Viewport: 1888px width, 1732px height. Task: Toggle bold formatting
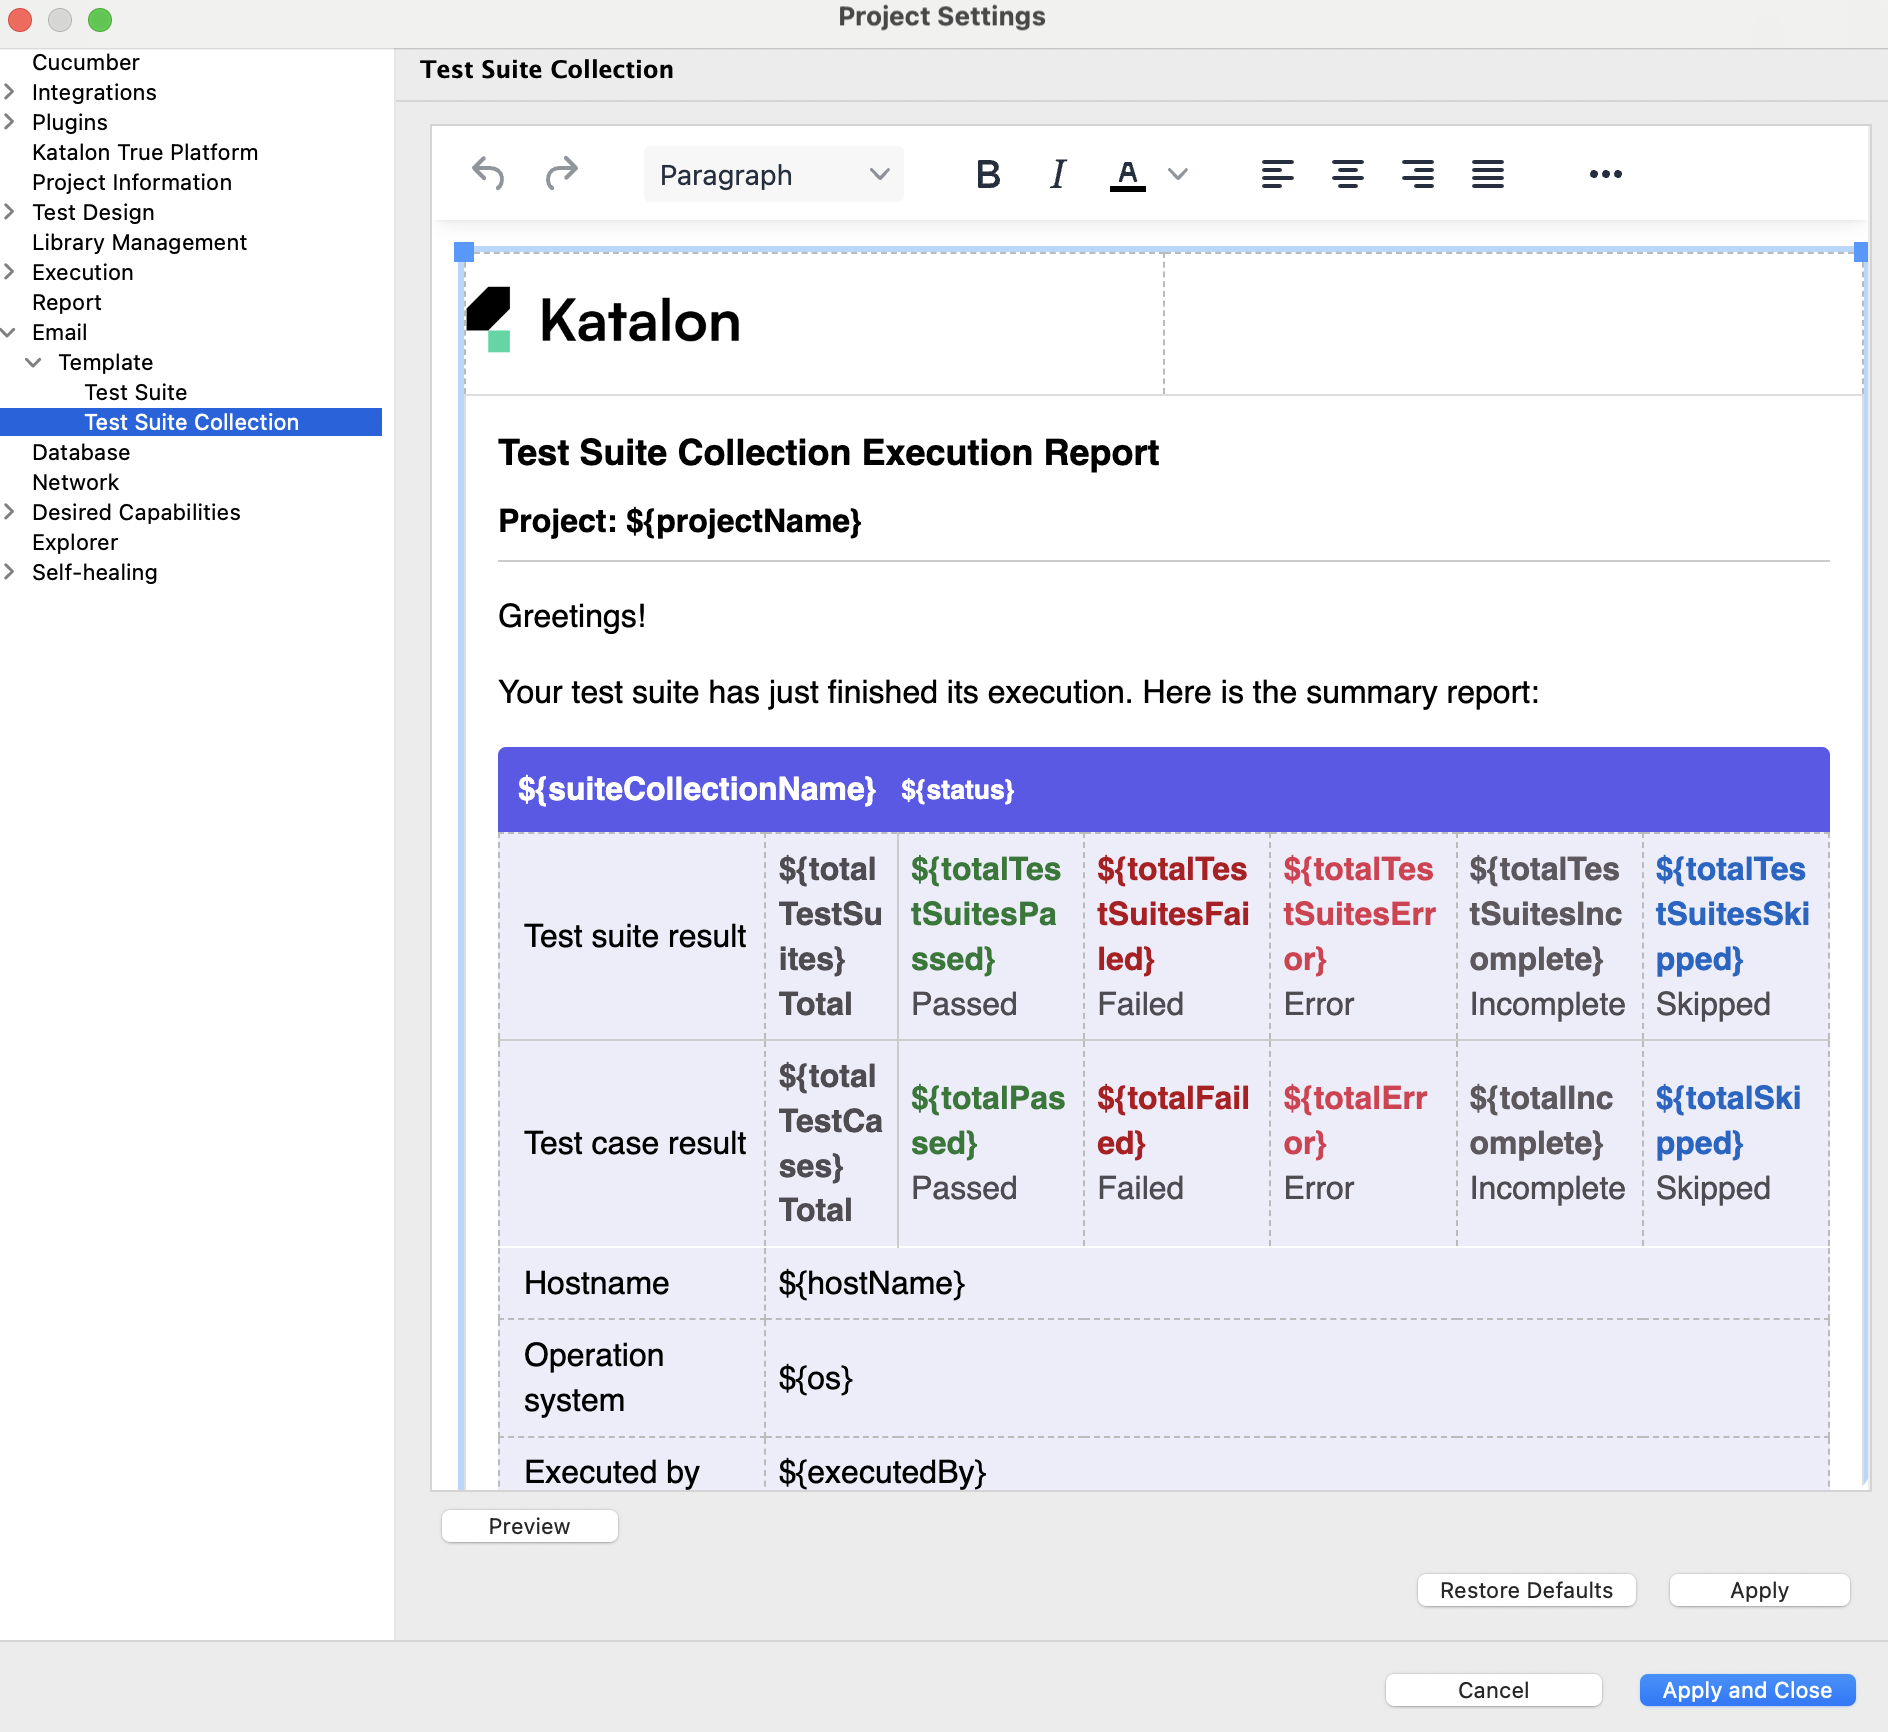click(x=988, y=174)
